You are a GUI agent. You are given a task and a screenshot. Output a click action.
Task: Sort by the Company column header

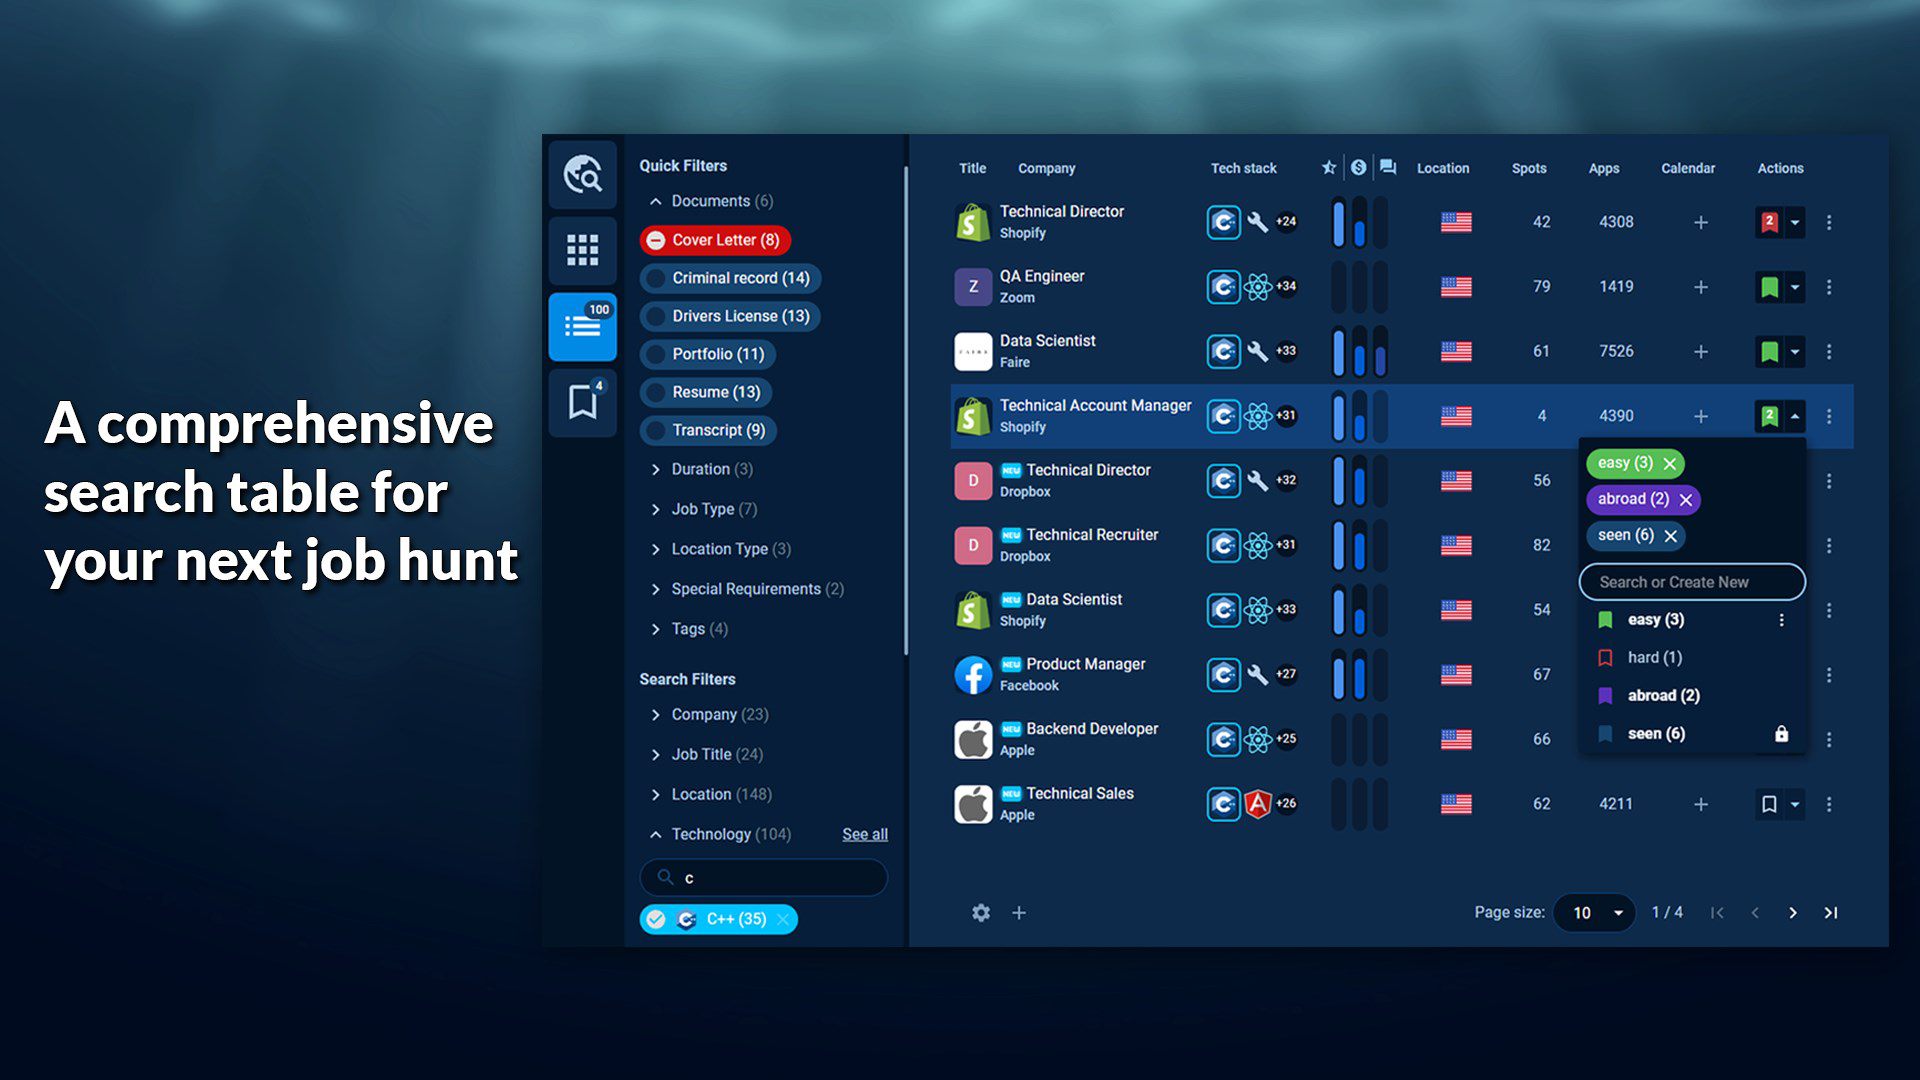(1046, 168)
